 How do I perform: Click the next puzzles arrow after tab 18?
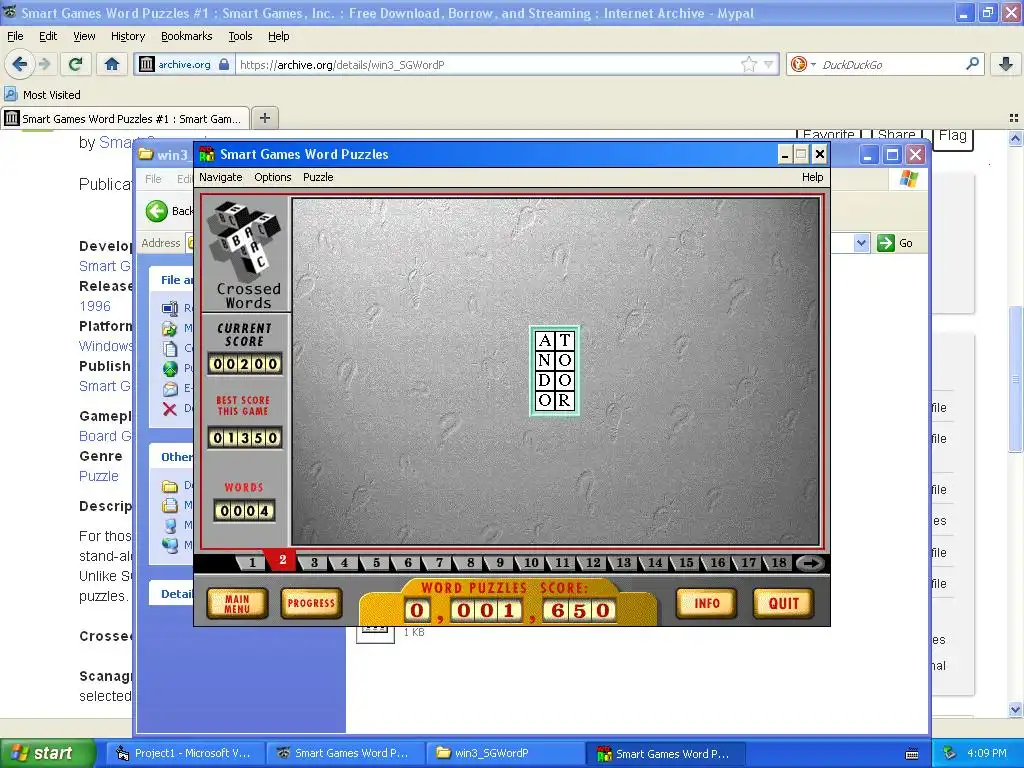click(810, 563)
